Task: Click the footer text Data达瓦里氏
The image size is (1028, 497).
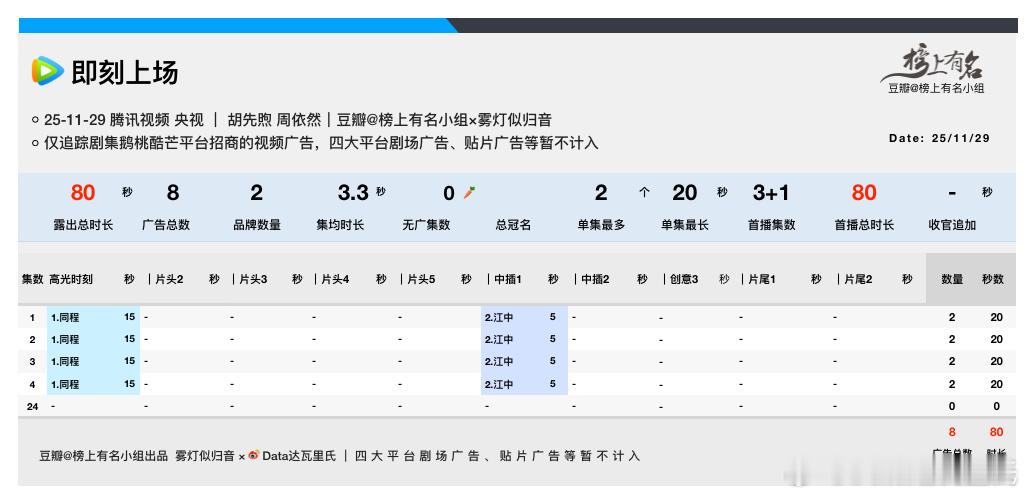Action: click(299, 456)
